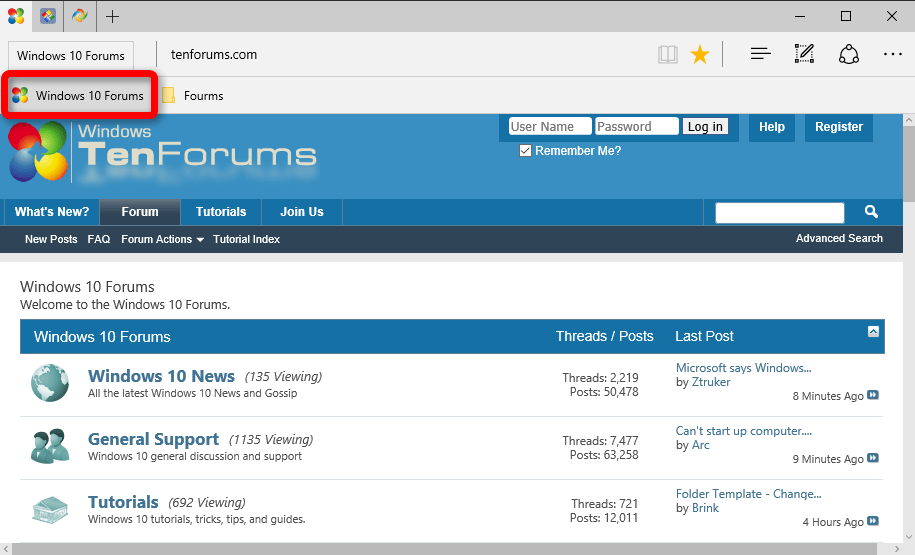This screenshot has height=555, width=915.
Task: Open "Can't start up computer...." thread
Action: 743,431
